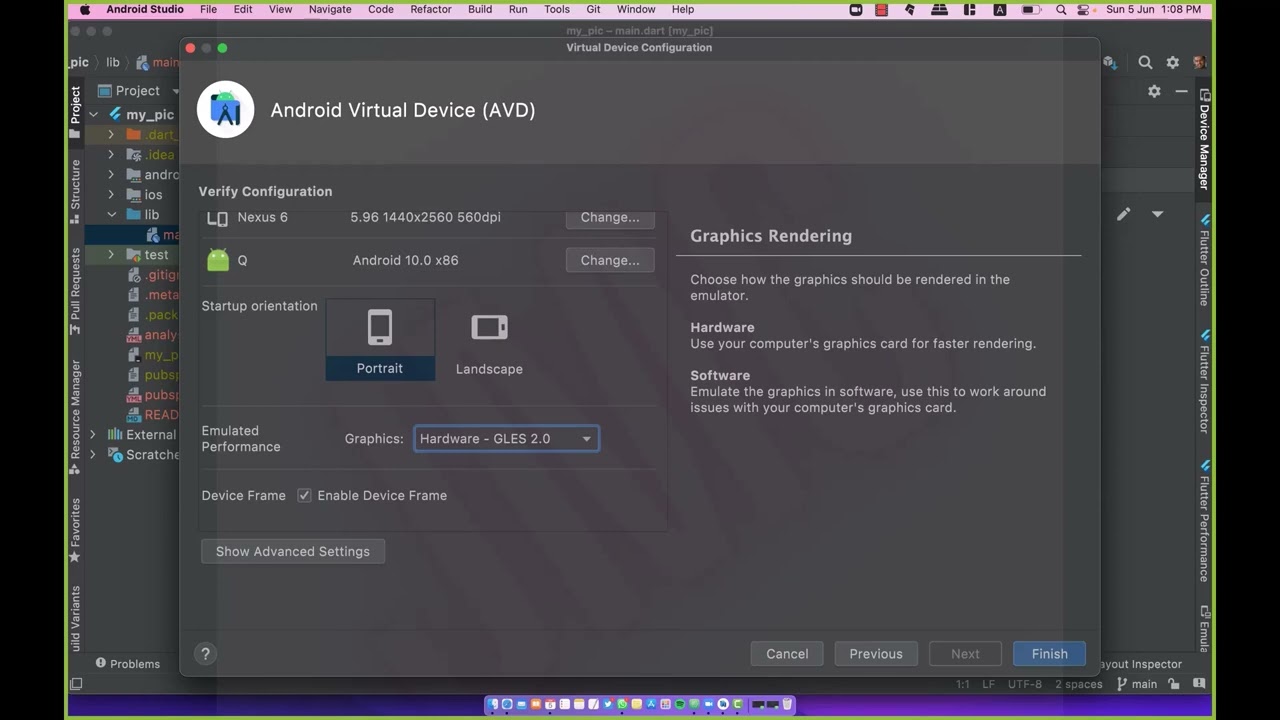Toggle Enable Device Frame checkbox
This screenshot has height=720, width=1280.
pos(304,495)
